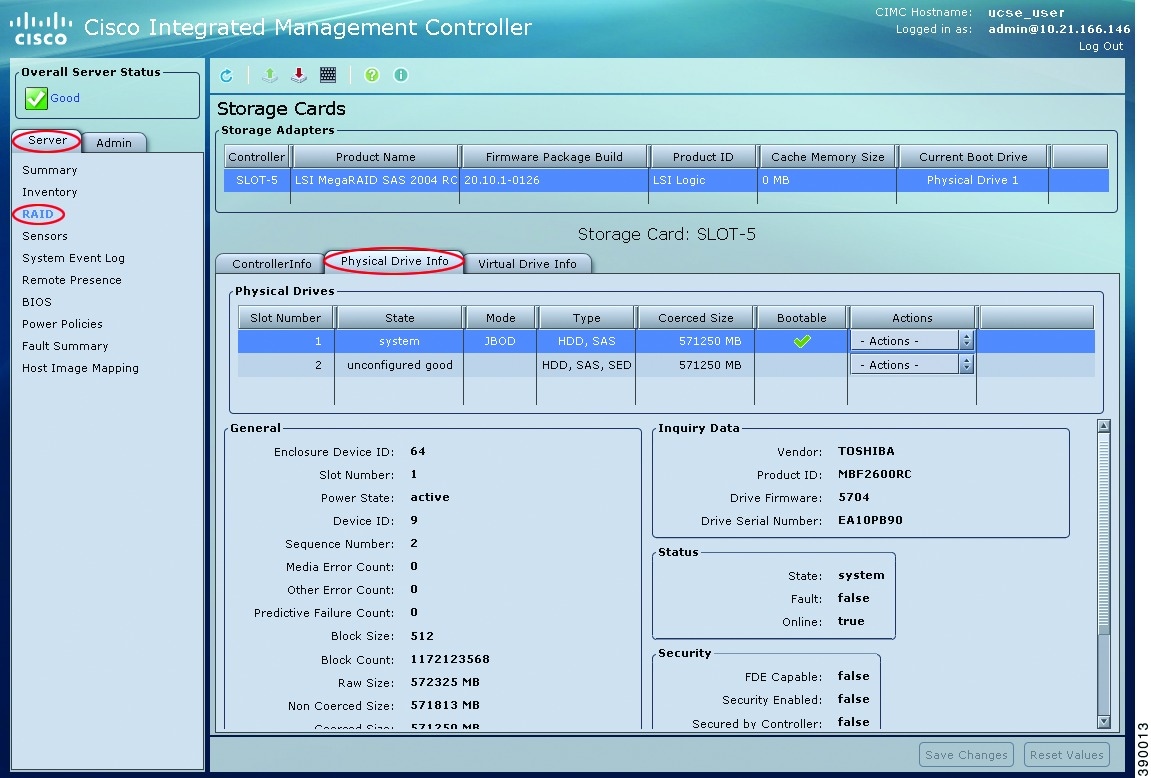Open the Actions dropdown for slot 1 drive
This screenshot has width=1151, height=778.
tap(911, 341)
